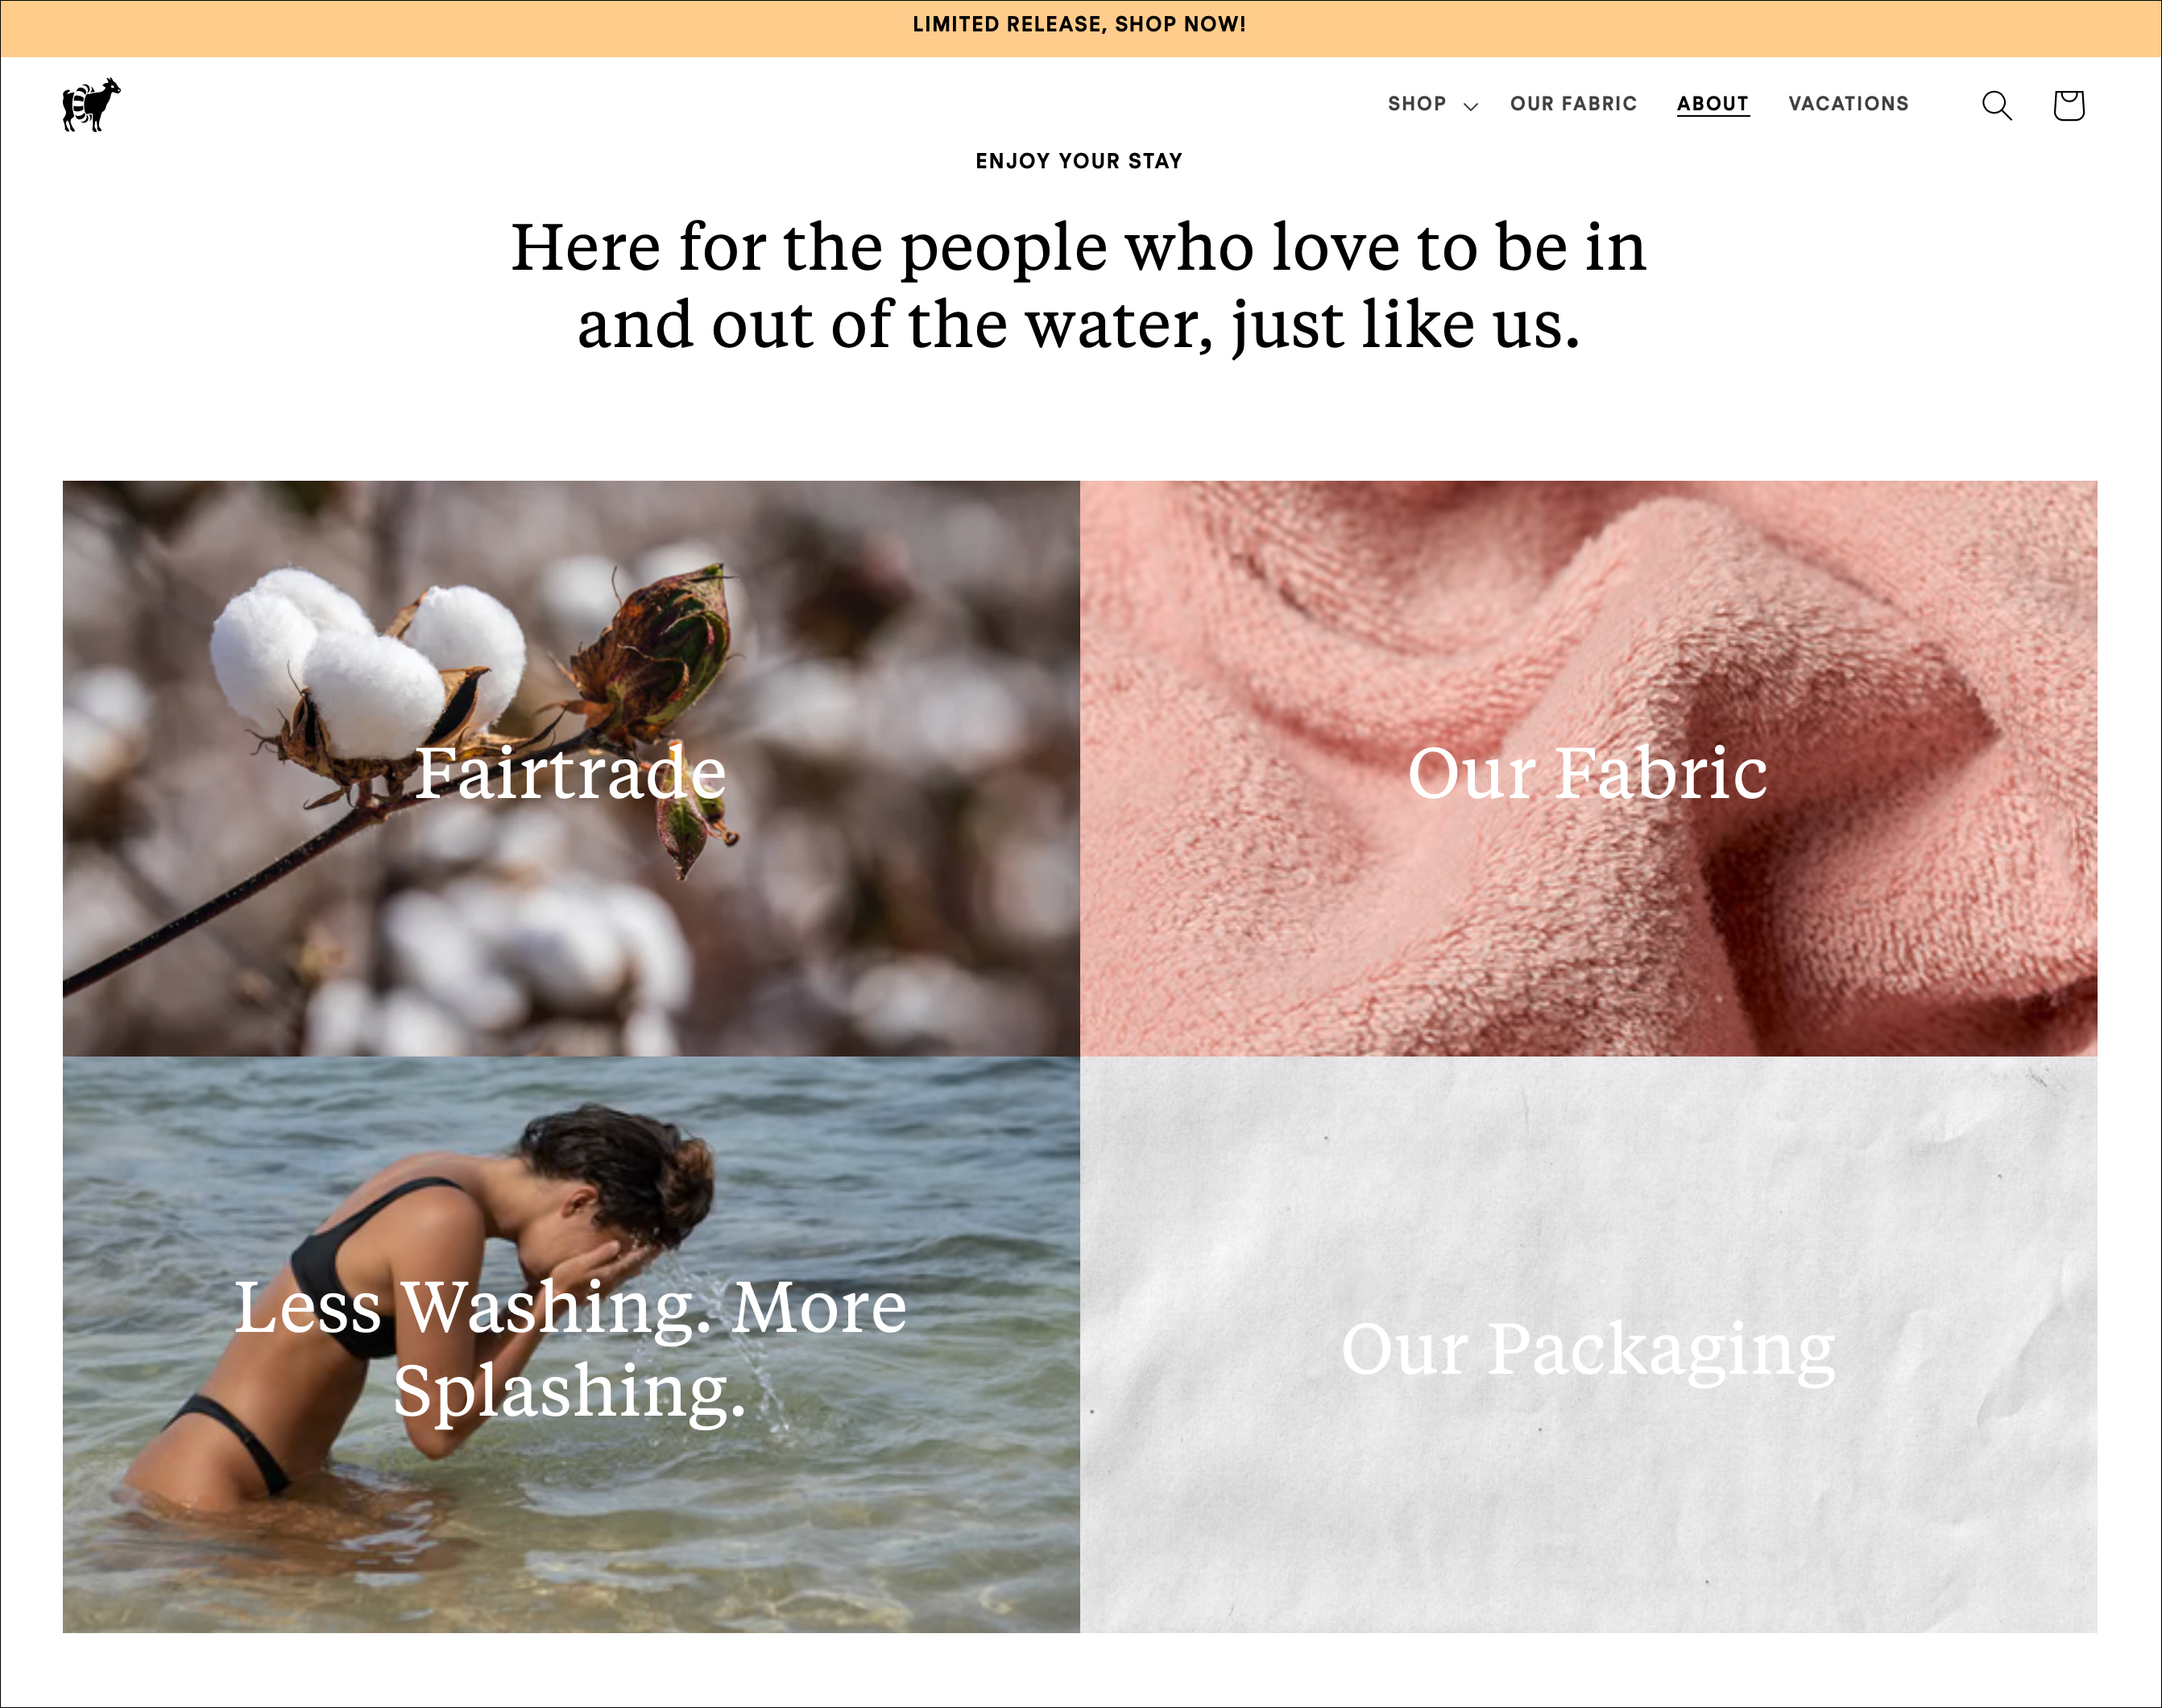Click the Enjoy Your Stay caption
The image size is (2162, 1708).
click(1079, 161)
